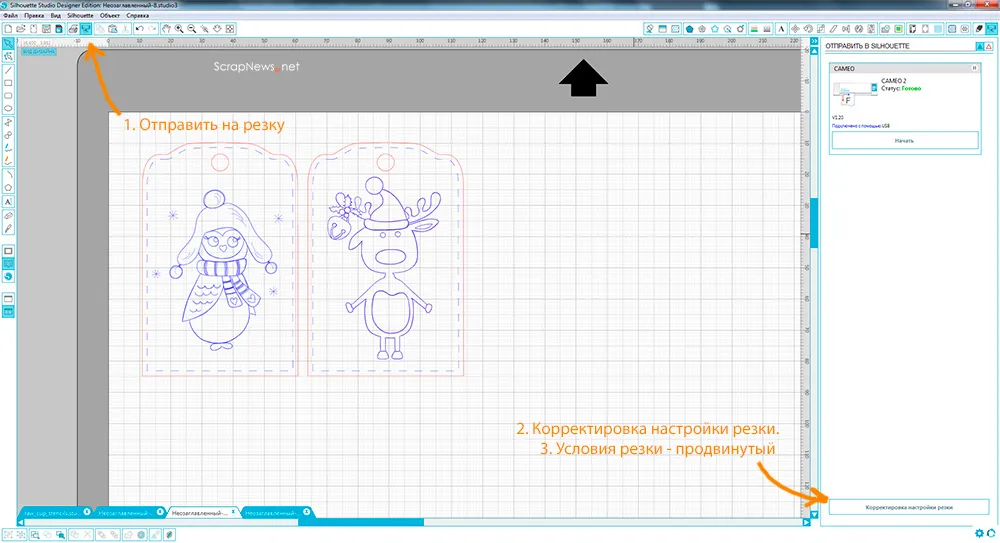Close the active Незаглавленный tab
This screenshot has height=543, width=1000.
[233, 512]
